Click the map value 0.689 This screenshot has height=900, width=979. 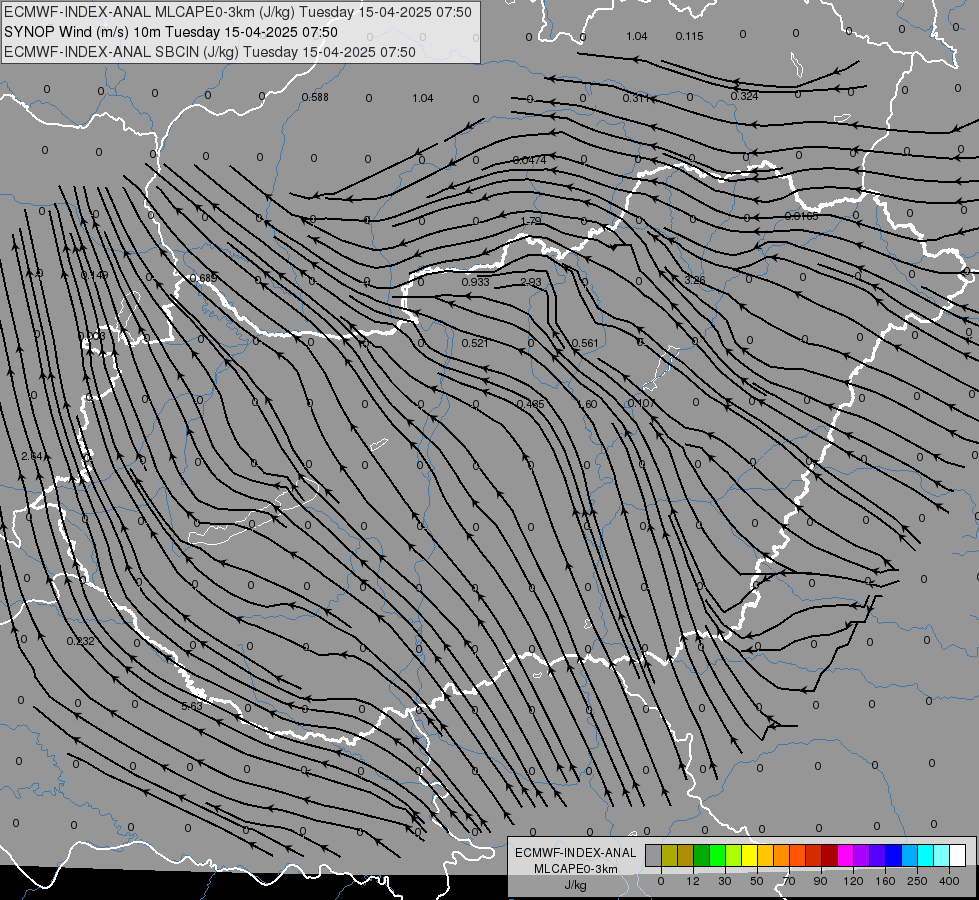tap(204, 278)
